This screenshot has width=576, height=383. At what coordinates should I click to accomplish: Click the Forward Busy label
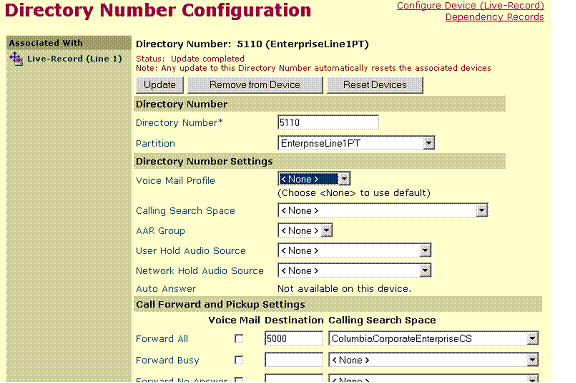tap(167, 360)
